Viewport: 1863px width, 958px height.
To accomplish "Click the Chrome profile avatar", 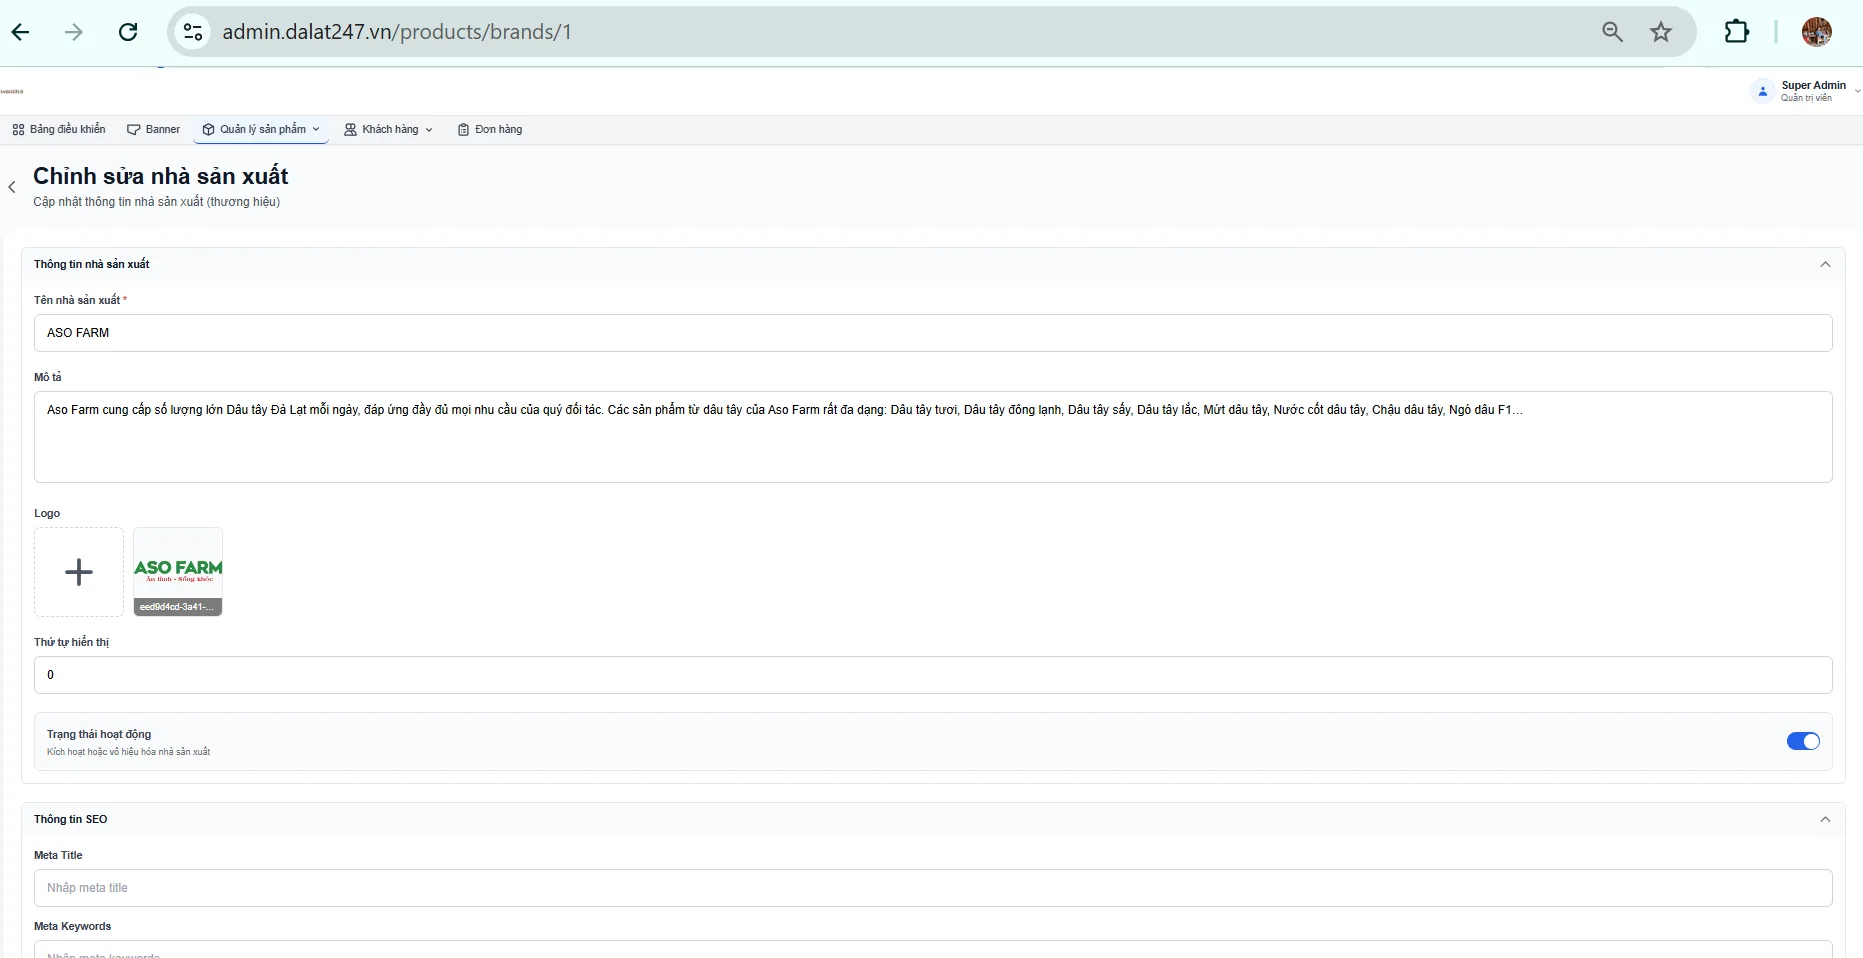I will coord(1817,32).
